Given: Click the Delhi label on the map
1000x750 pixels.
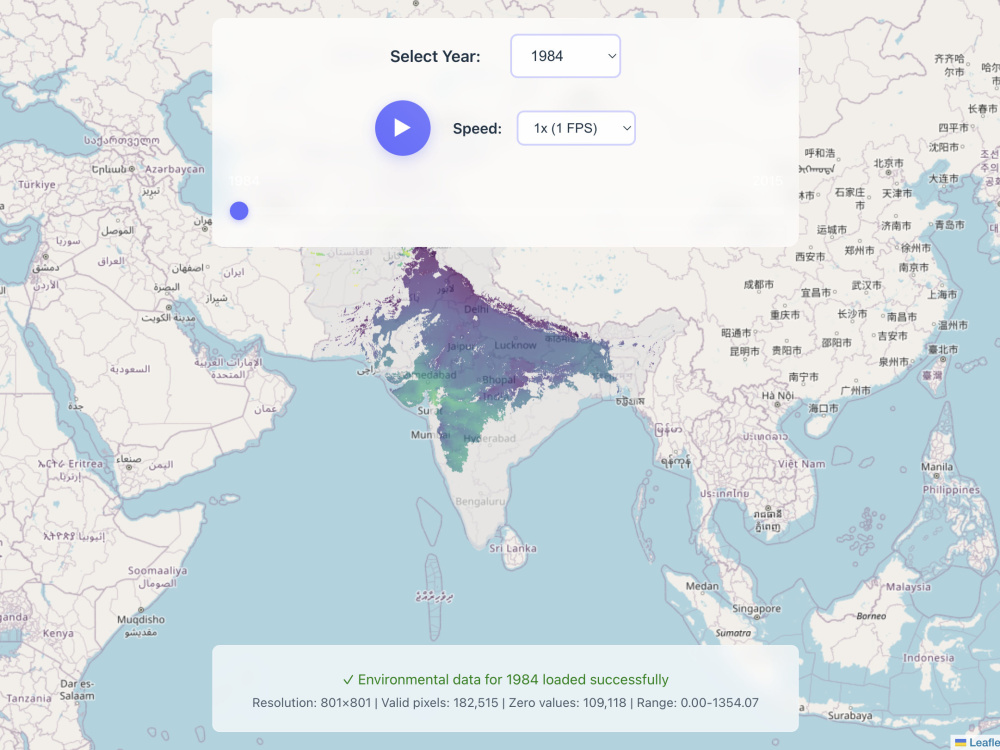Looking at the screenshot, I should [476, 309].
